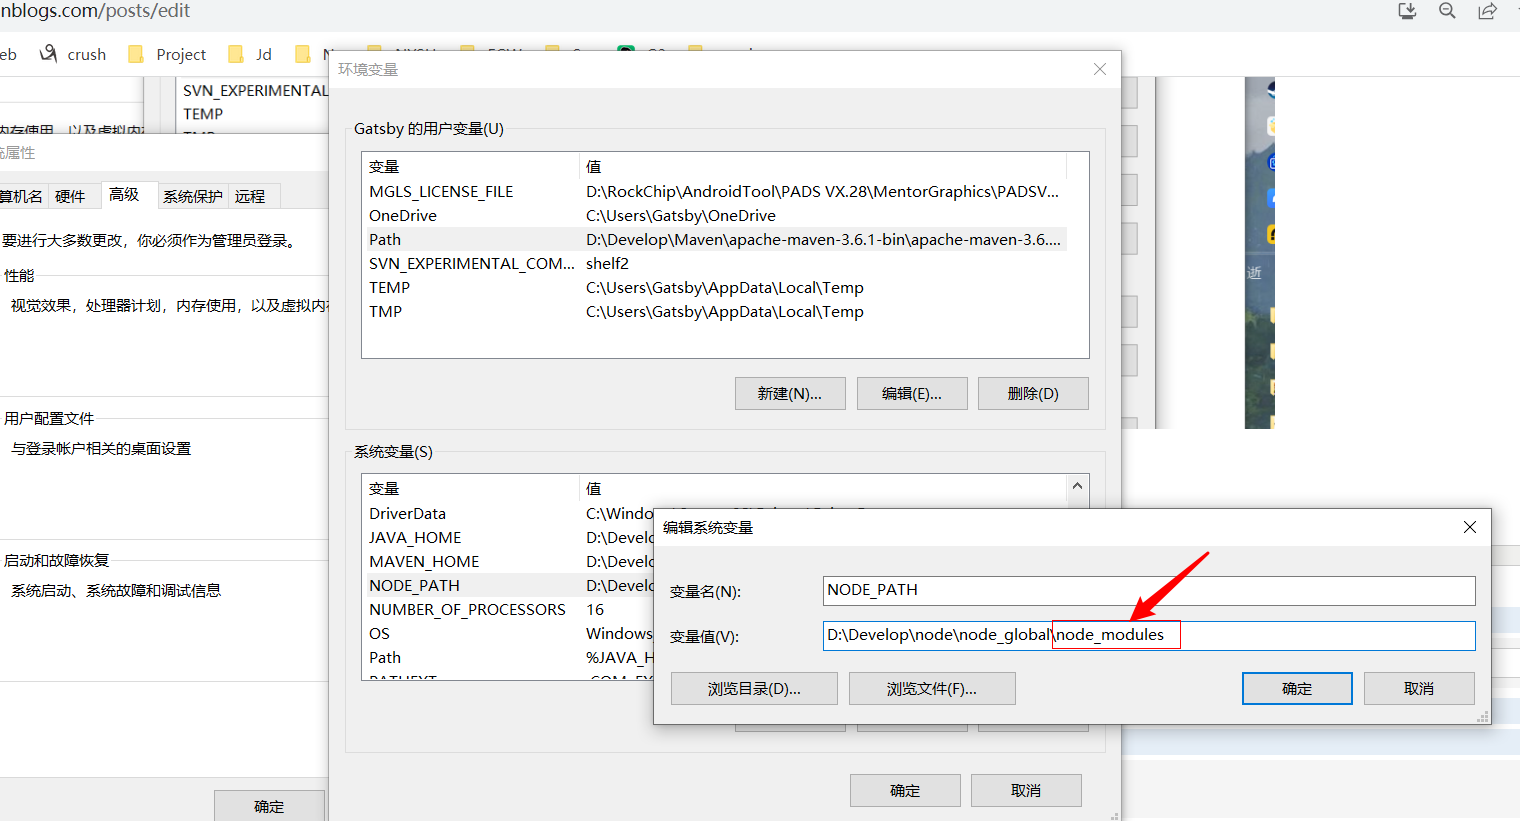1520x821 pixels.
Task: Select the Path user variable row
Action: (x=714, y=239)
